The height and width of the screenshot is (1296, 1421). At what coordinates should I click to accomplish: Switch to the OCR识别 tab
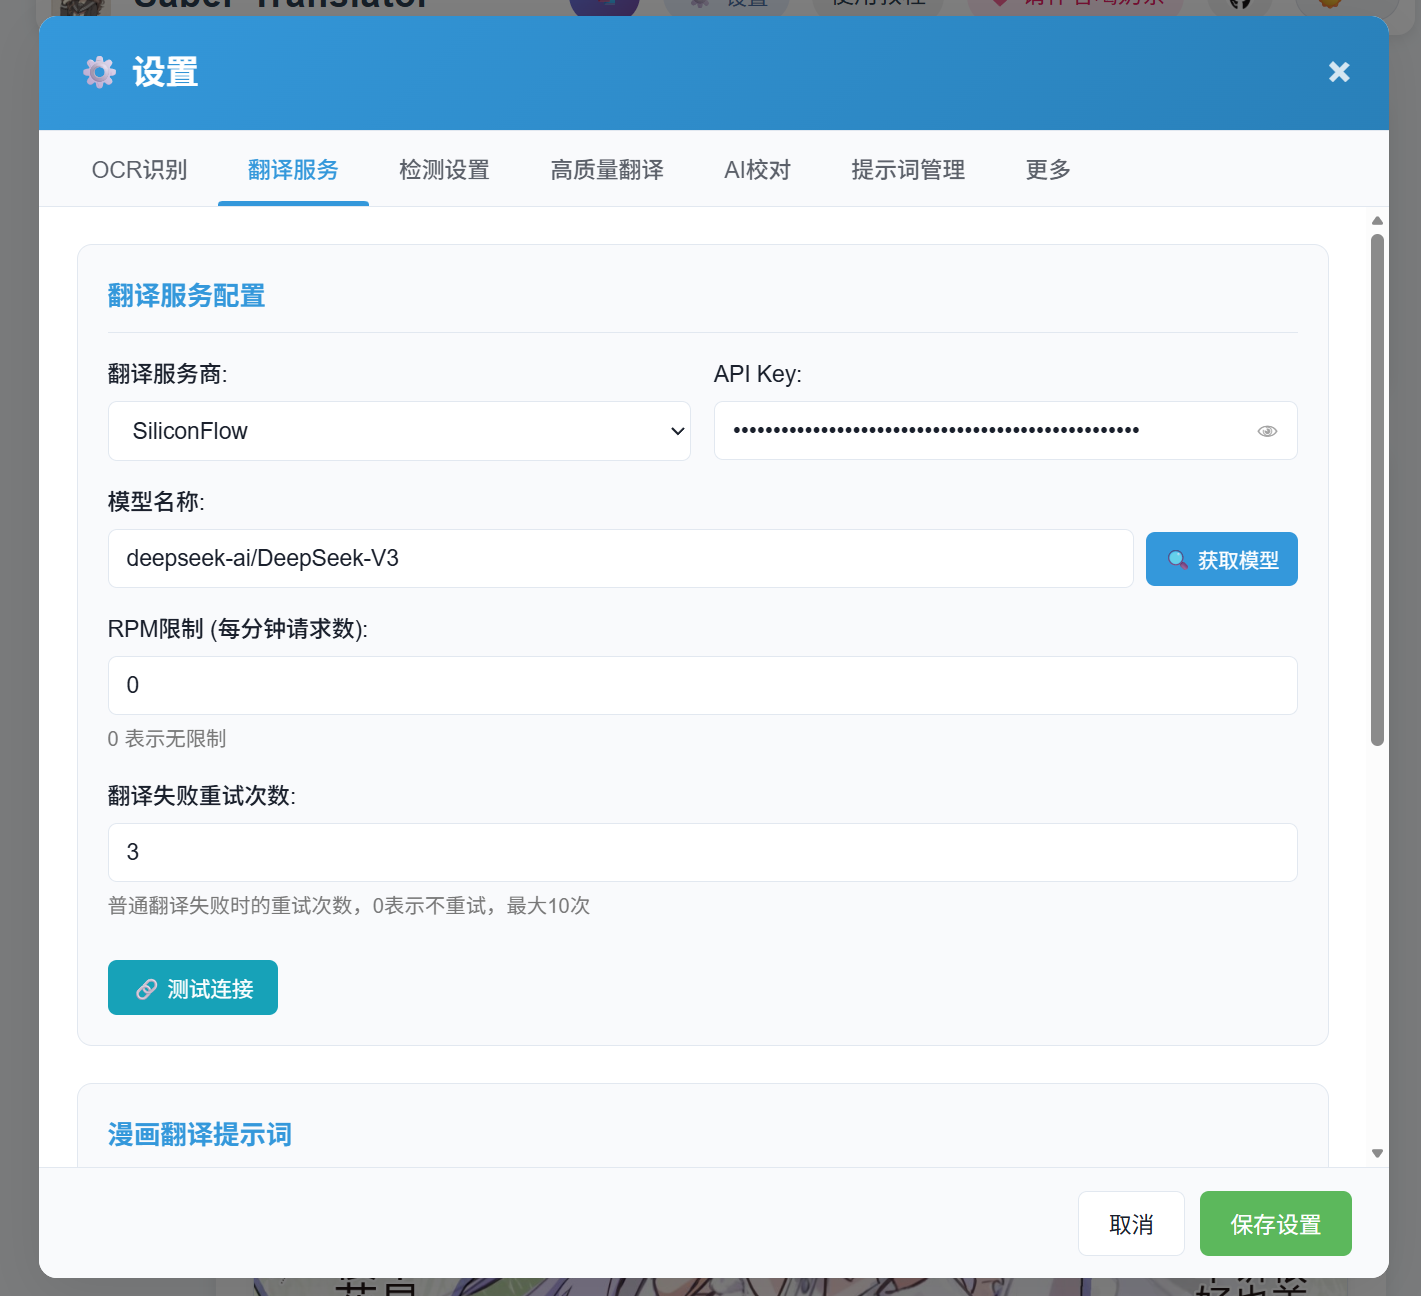click(139, 170)
